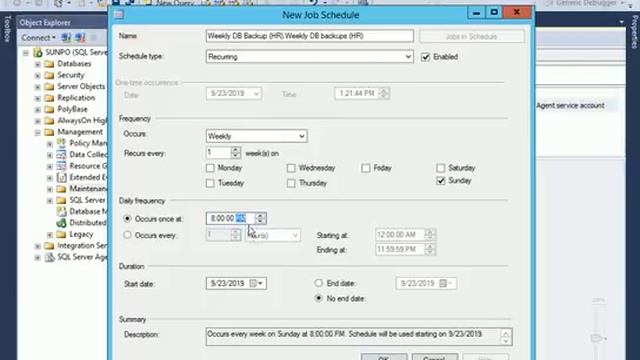
Task: Select the Friday checkbox
Action: [x=366, y=168]
